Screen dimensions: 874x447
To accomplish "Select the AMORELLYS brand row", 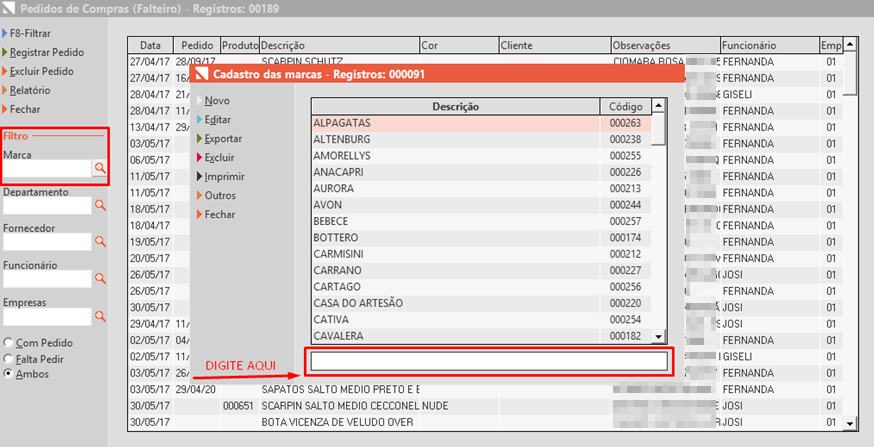I will (481, 156).
